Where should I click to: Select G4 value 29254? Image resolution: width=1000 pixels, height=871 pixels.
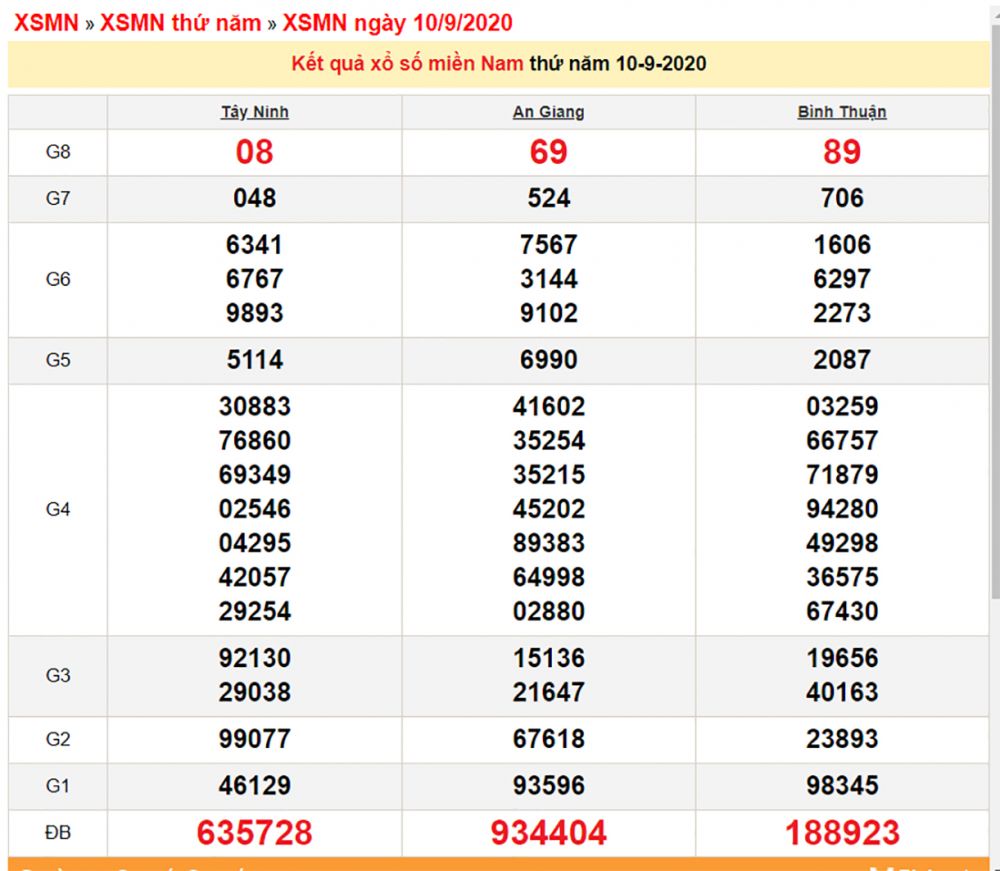tap(254, 611)
